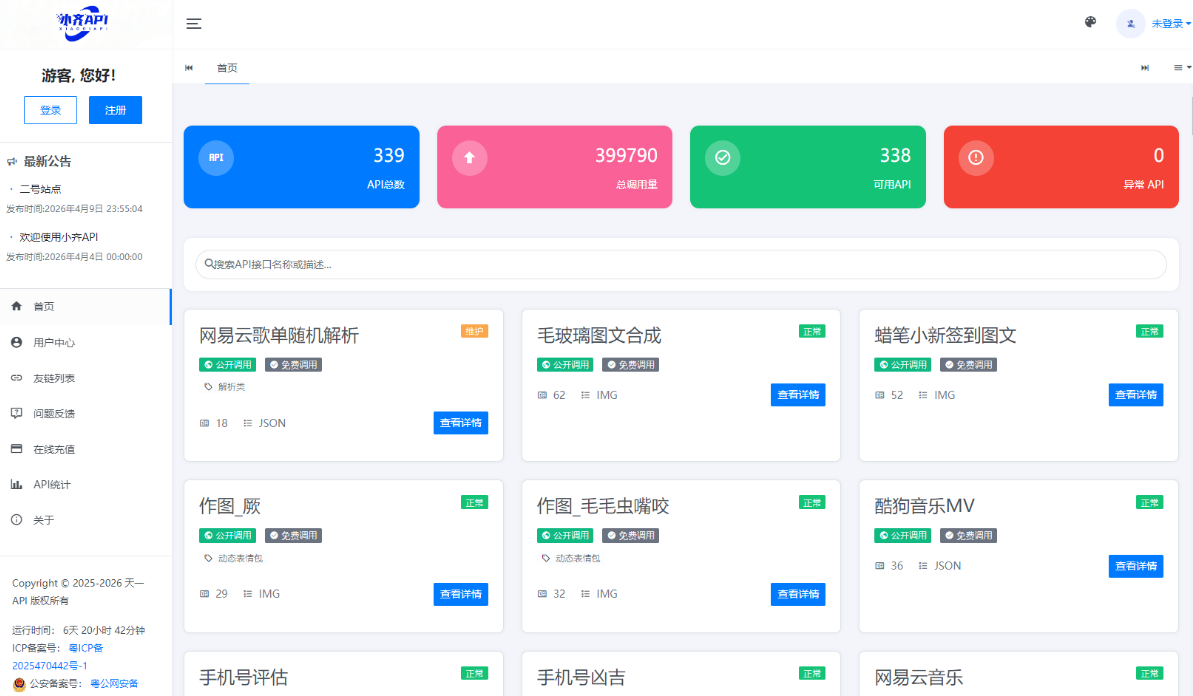The width and height of the screenshot is (1193, 696).
Task: Open 在线充值 in sidebar
Action: 85,449
